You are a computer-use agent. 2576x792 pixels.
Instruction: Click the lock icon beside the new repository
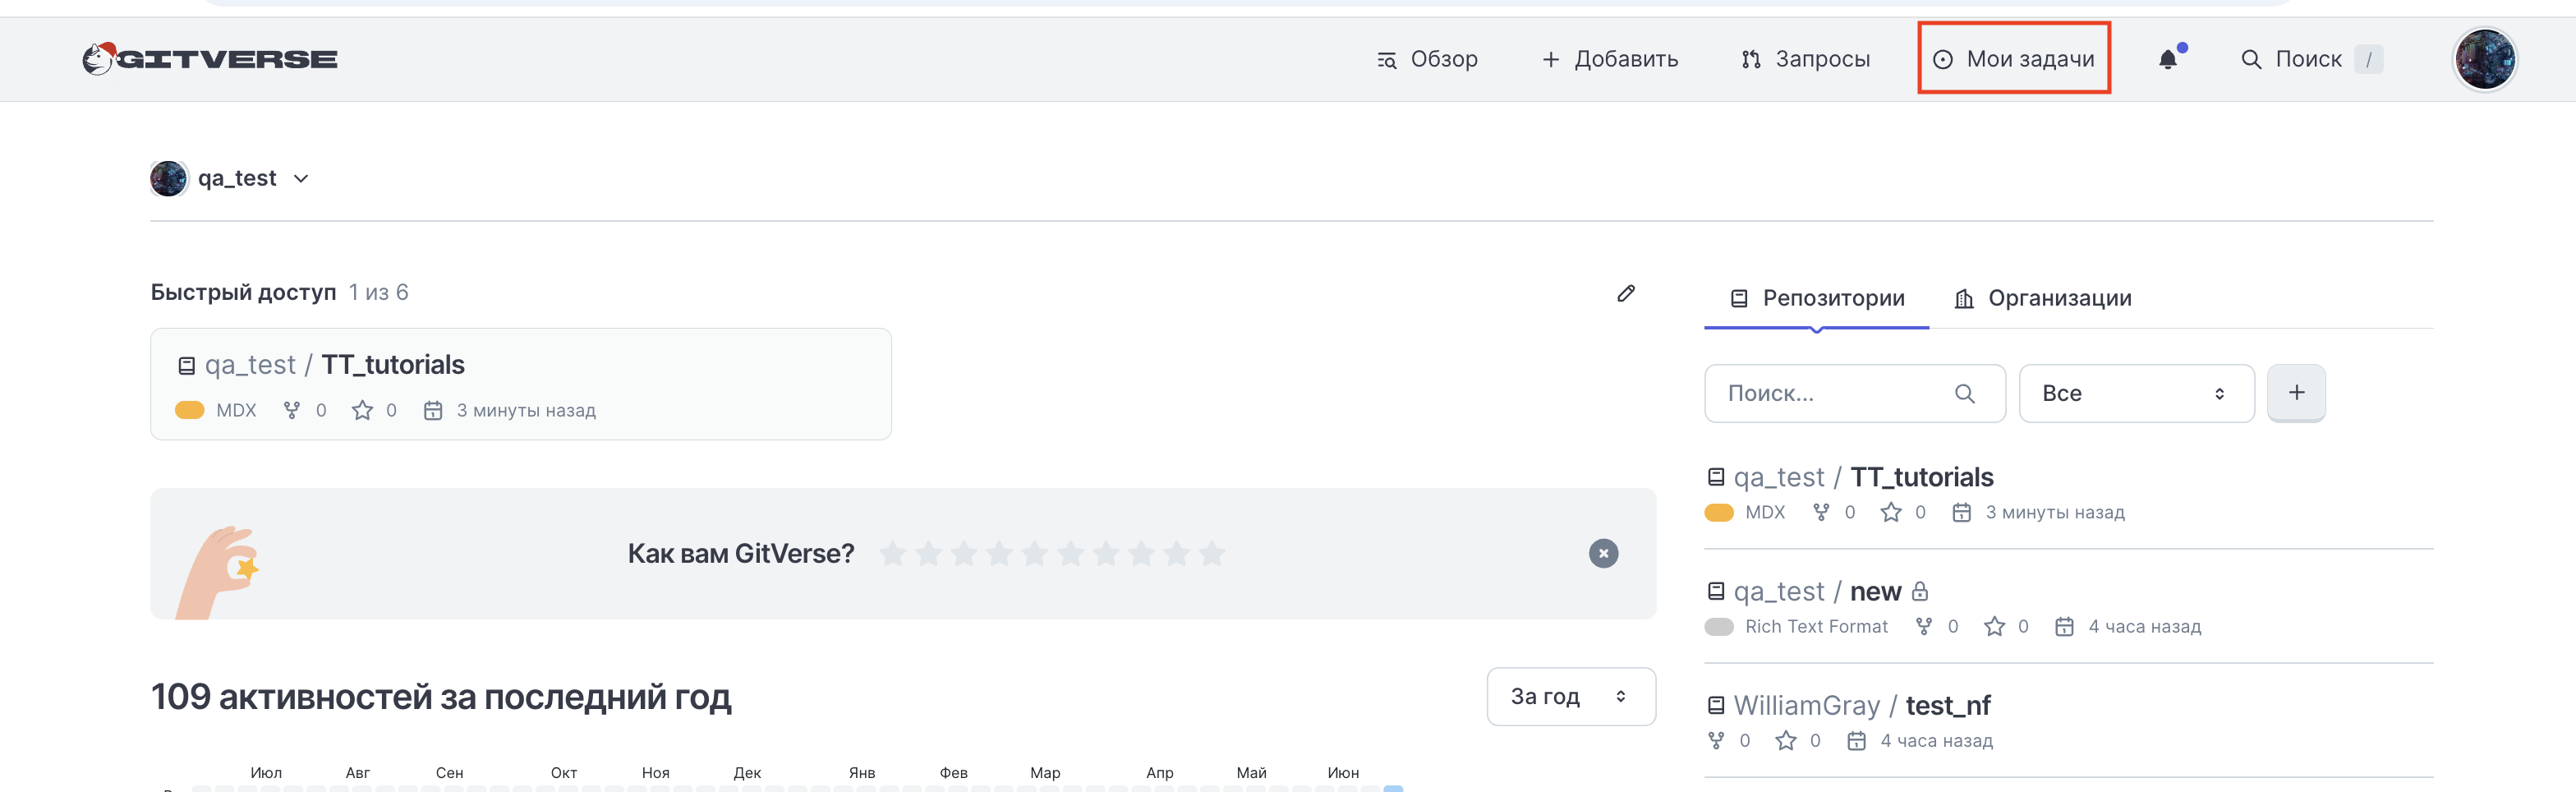(1920, 591)
